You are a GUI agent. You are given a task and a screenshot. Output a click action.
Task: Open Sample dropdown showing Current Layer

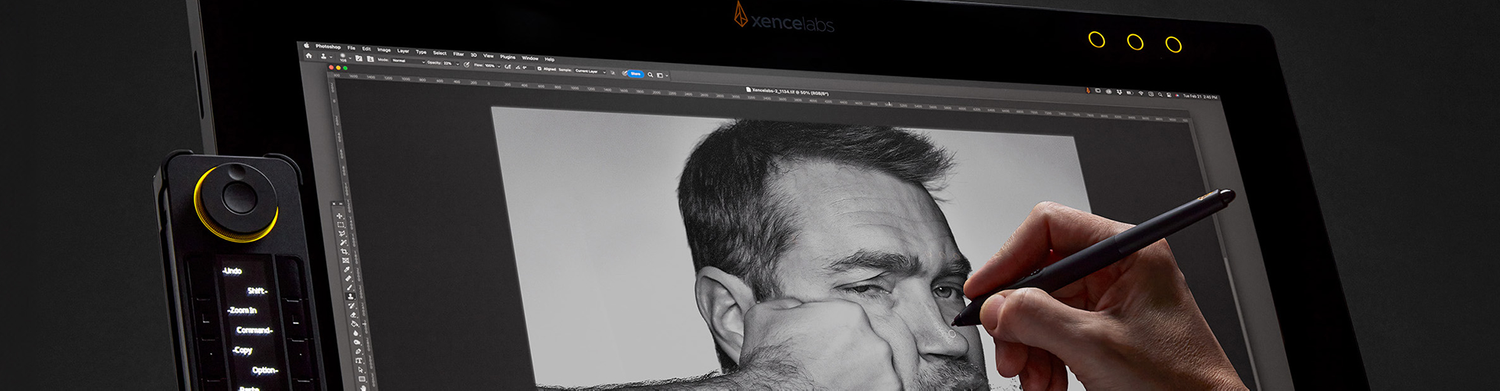pos(590,71)
